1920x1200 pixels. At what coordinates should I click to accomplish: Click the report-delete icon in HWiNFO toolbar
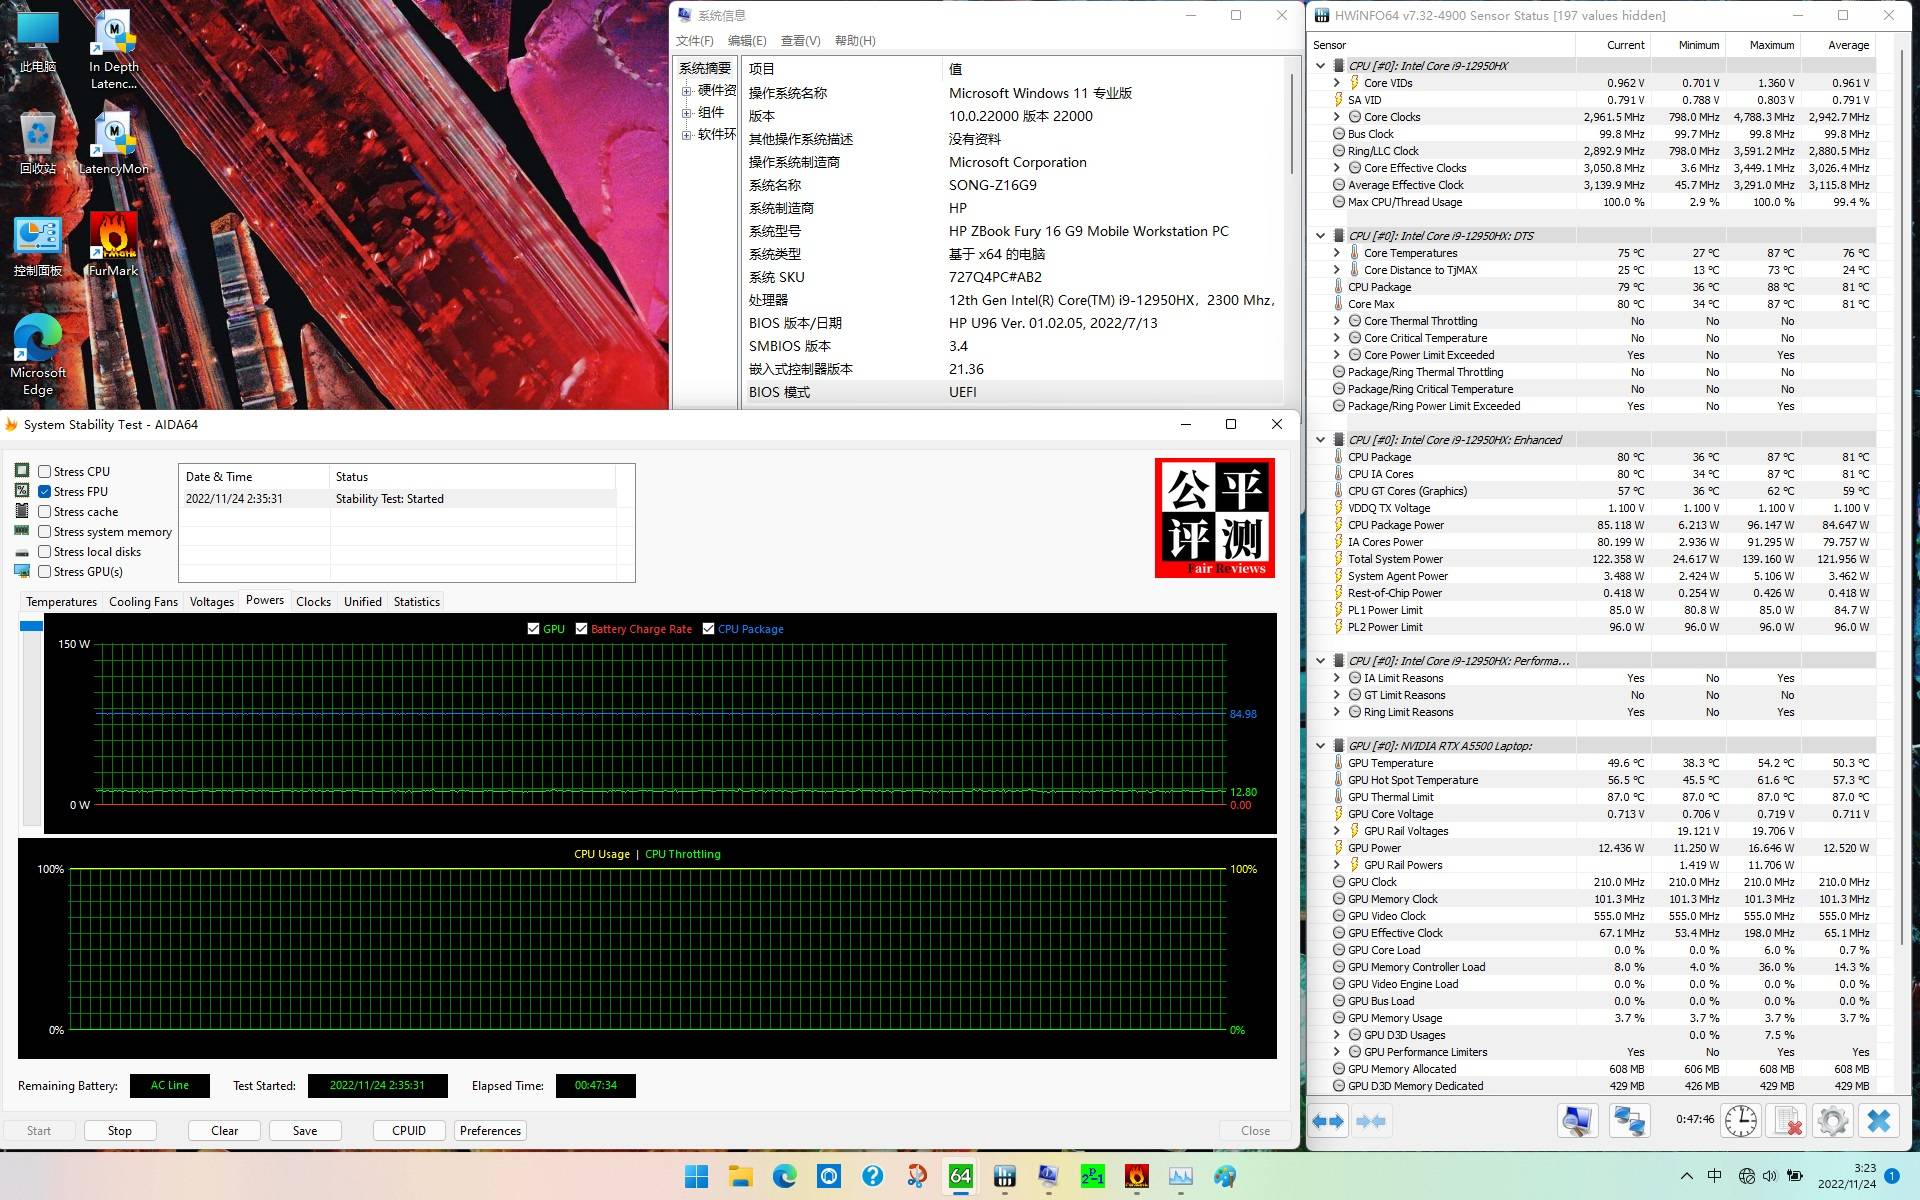pyautogui.click(x=1787, y=1120)
